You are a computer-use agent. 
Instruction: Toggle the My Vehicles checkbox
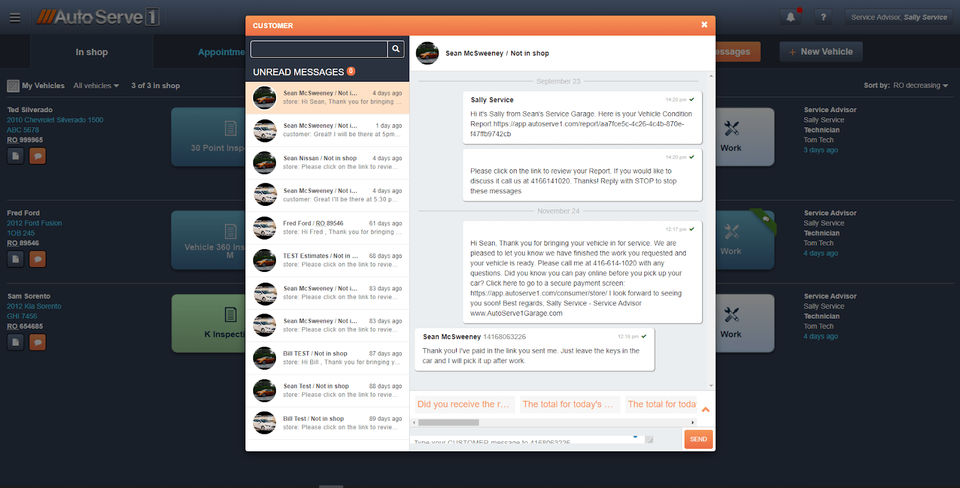coord(13,86)
